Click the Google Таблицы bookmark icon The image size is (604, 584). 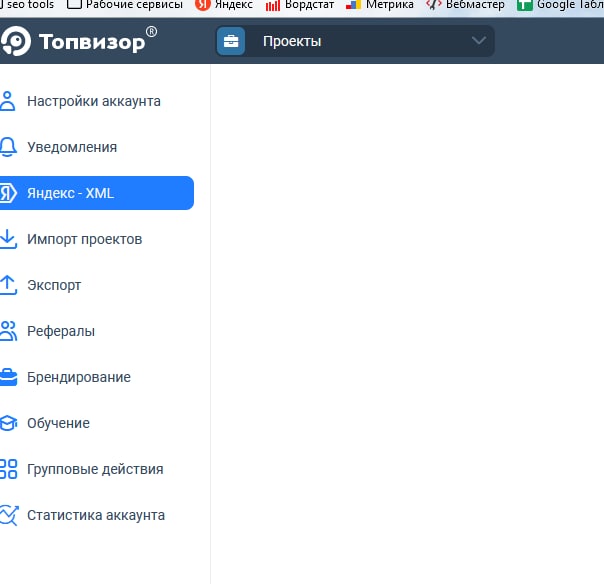click(525, 5)
